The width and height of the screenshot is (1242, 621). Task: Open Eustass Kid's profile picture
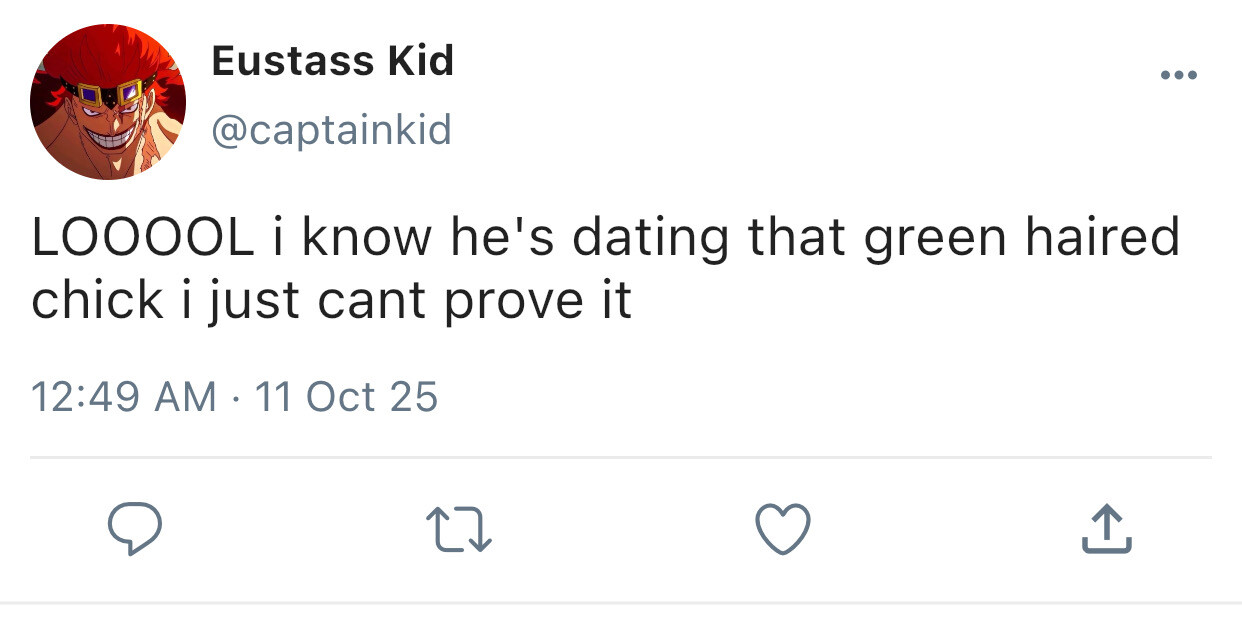(x=108, y=102)
